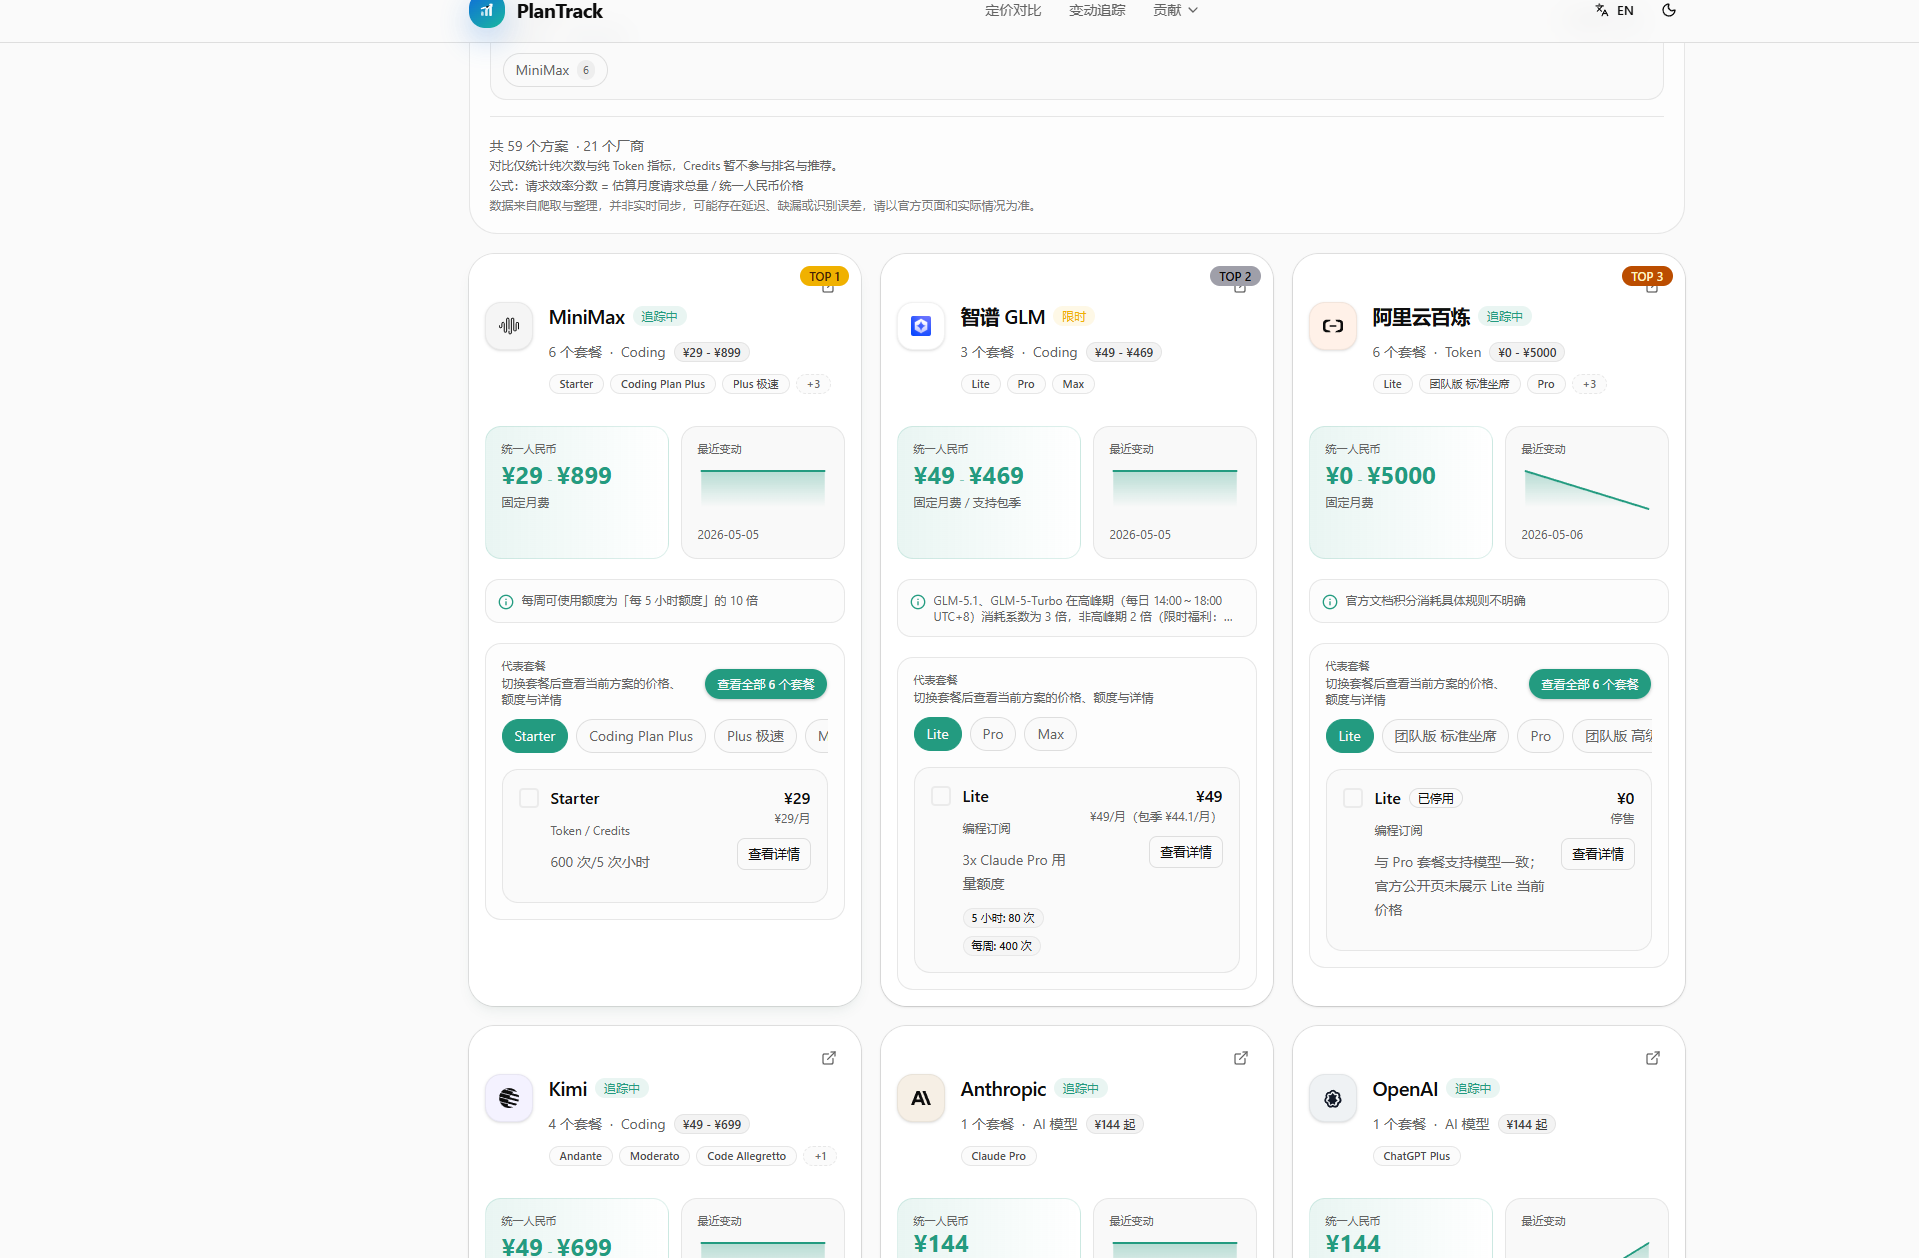Image resolution: width=1919 pixels, height=1258 pixels.
Task: Check the Starter plan checkbox
Action: 529,798
